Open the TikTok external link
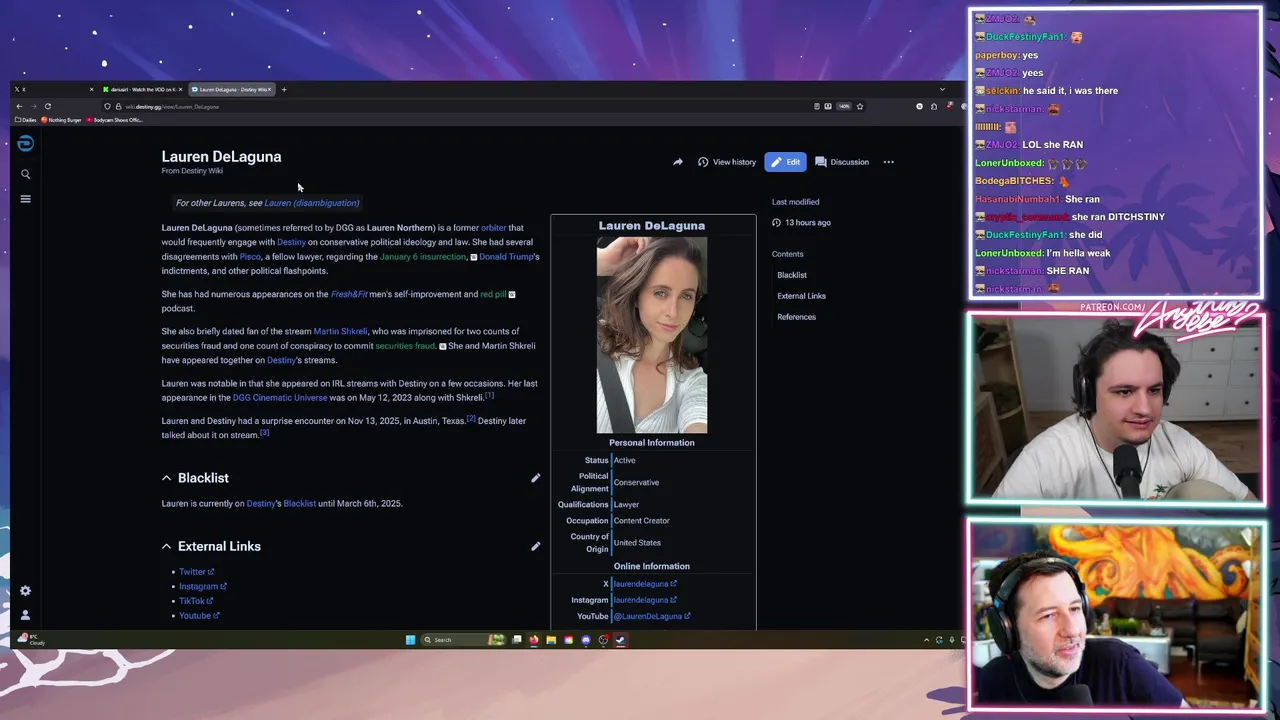 195,601
